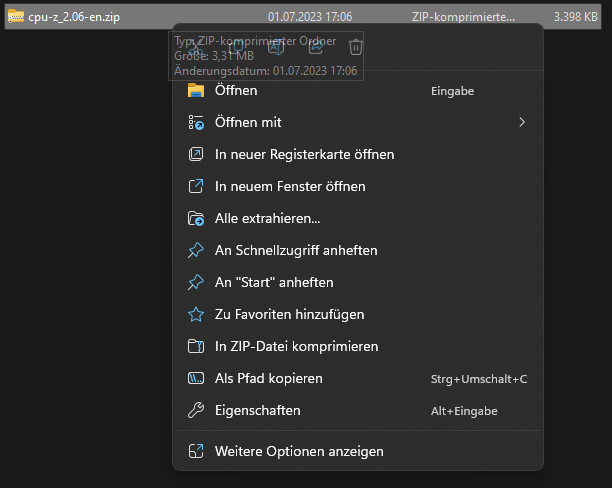Click the scissors cut icon in the context menu

pos(196,47)
